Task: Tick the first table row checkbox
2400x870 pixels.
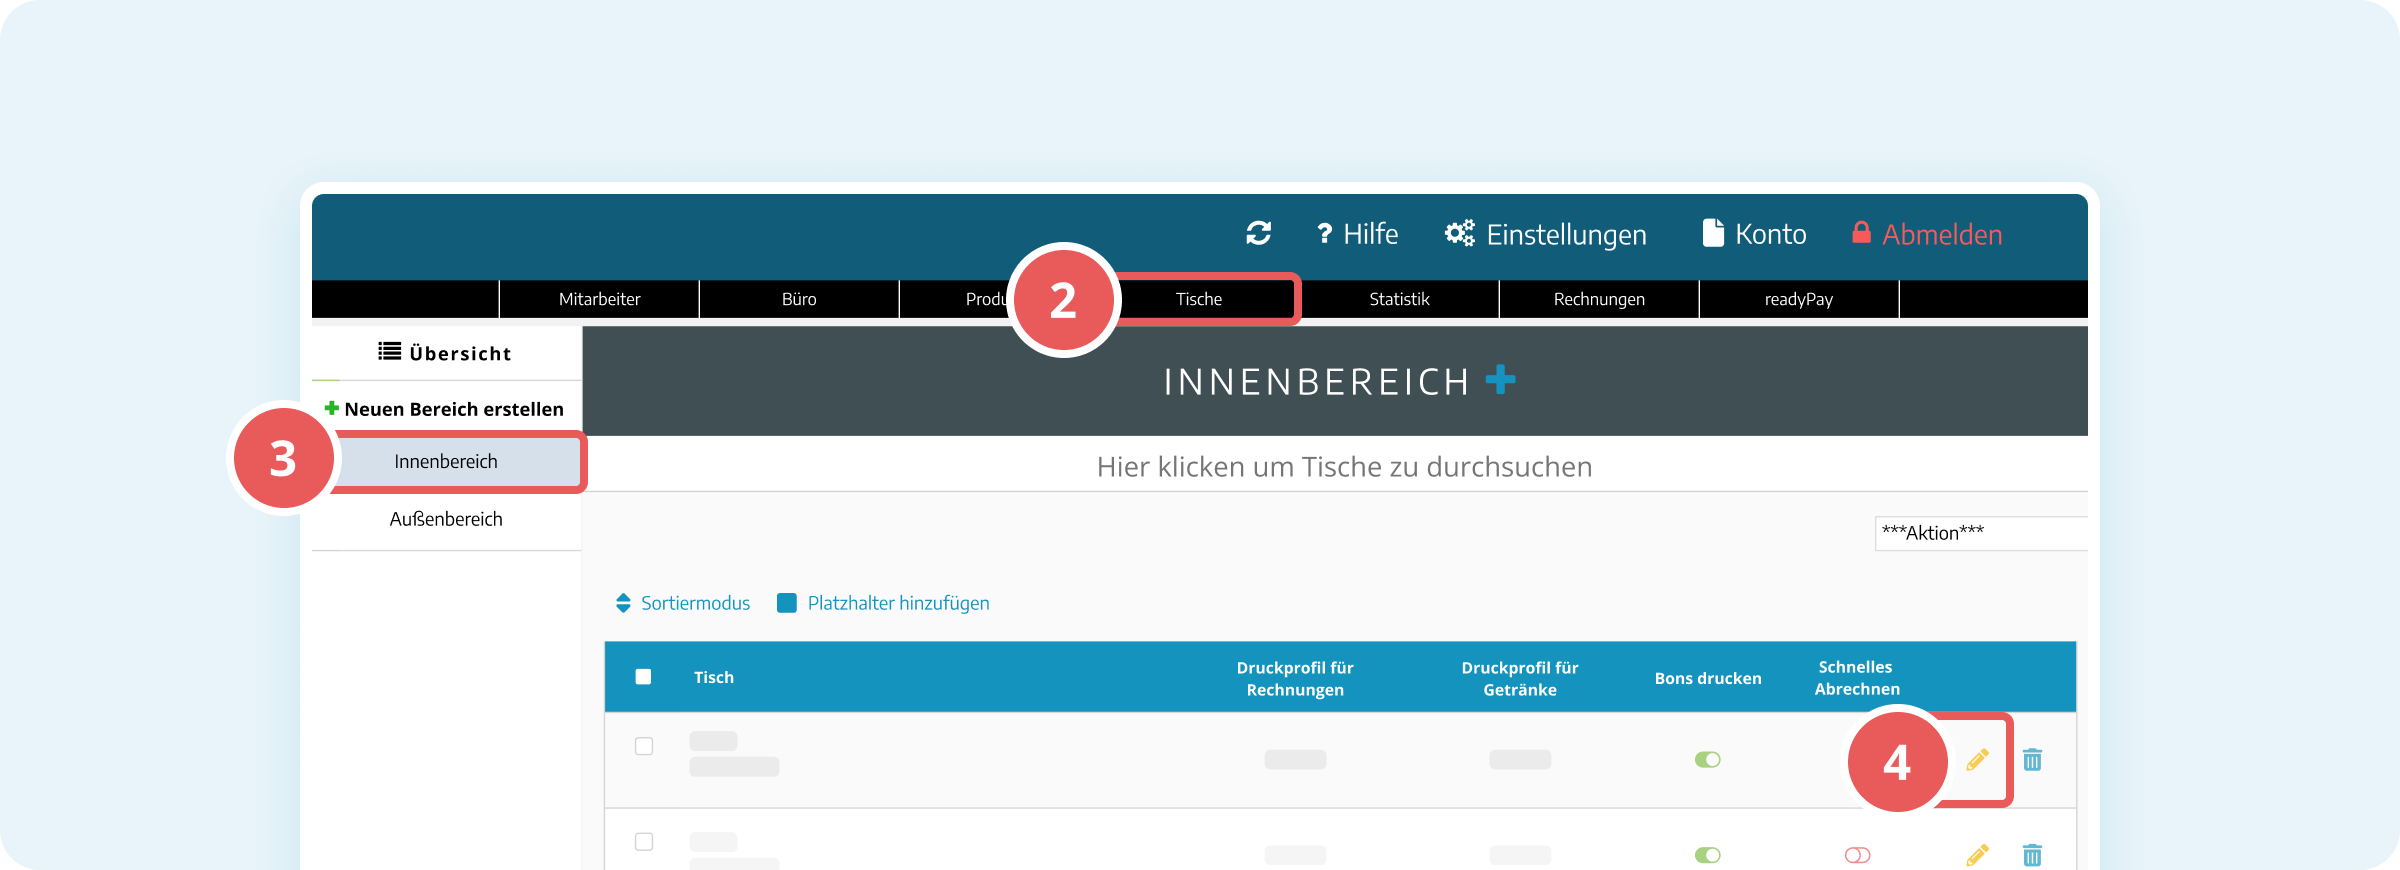Action: pyautogui.click(x=644, y=746)
